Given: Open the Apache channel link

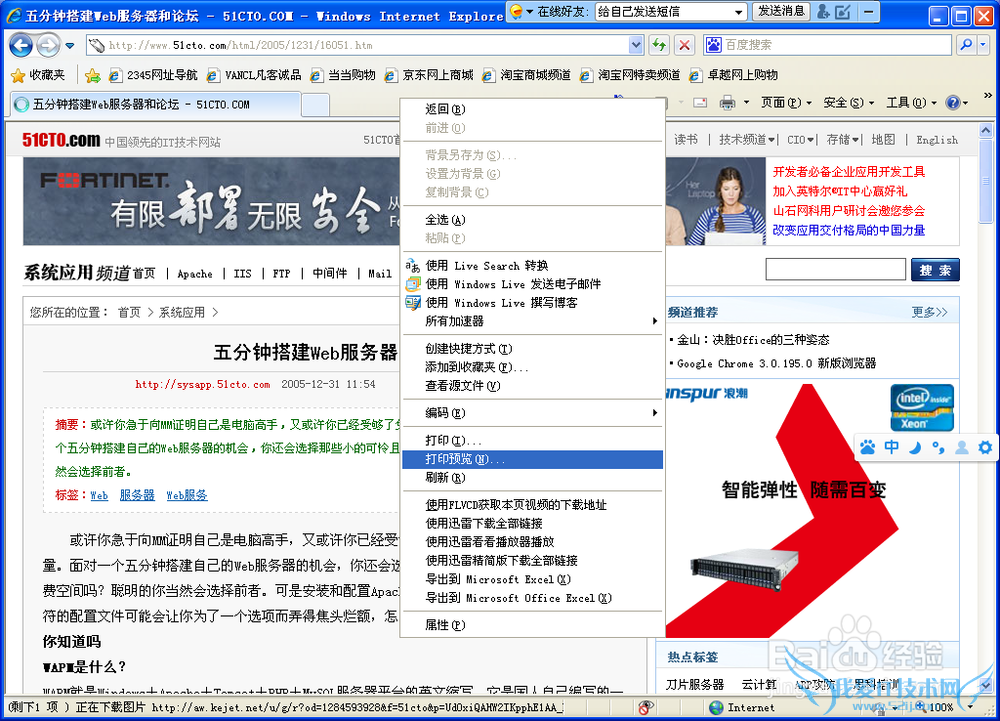Looking at the screenshot, I should (195, 273).
